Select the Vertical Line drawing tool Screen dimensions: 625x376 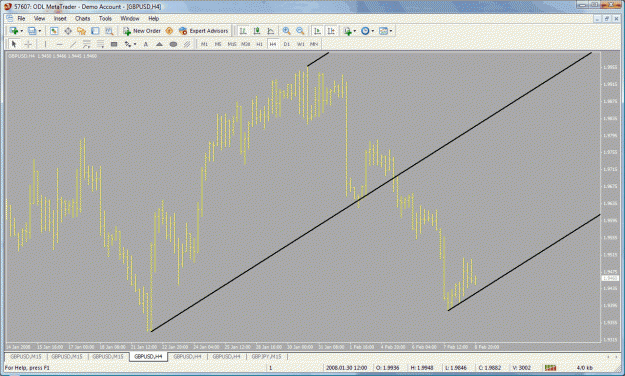[45, 44]
